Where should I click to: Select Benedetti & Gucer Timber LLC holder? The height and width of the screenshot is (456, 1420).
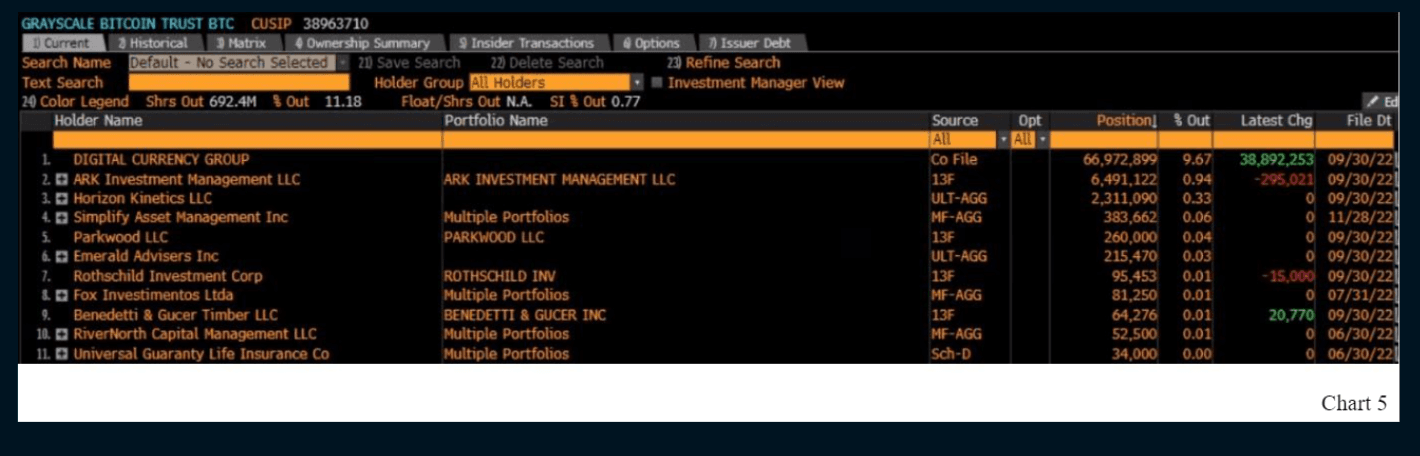tap(175, 315)
